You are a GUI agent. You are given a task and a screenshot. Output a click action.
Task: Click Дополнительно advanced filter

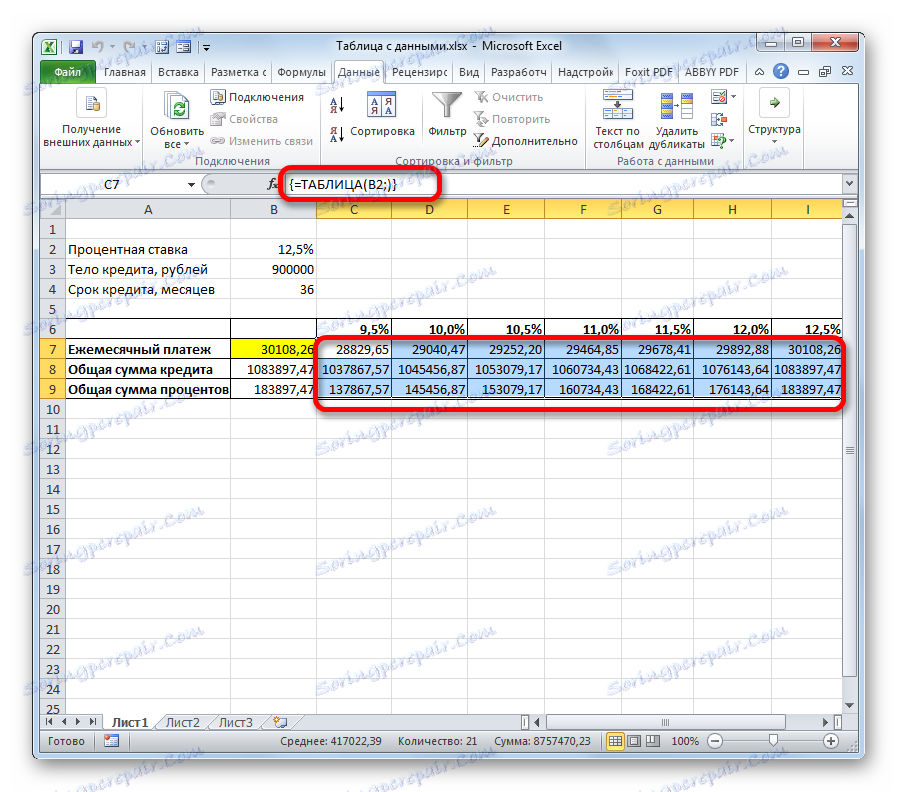pyautogui.click(x=526, y=141)
